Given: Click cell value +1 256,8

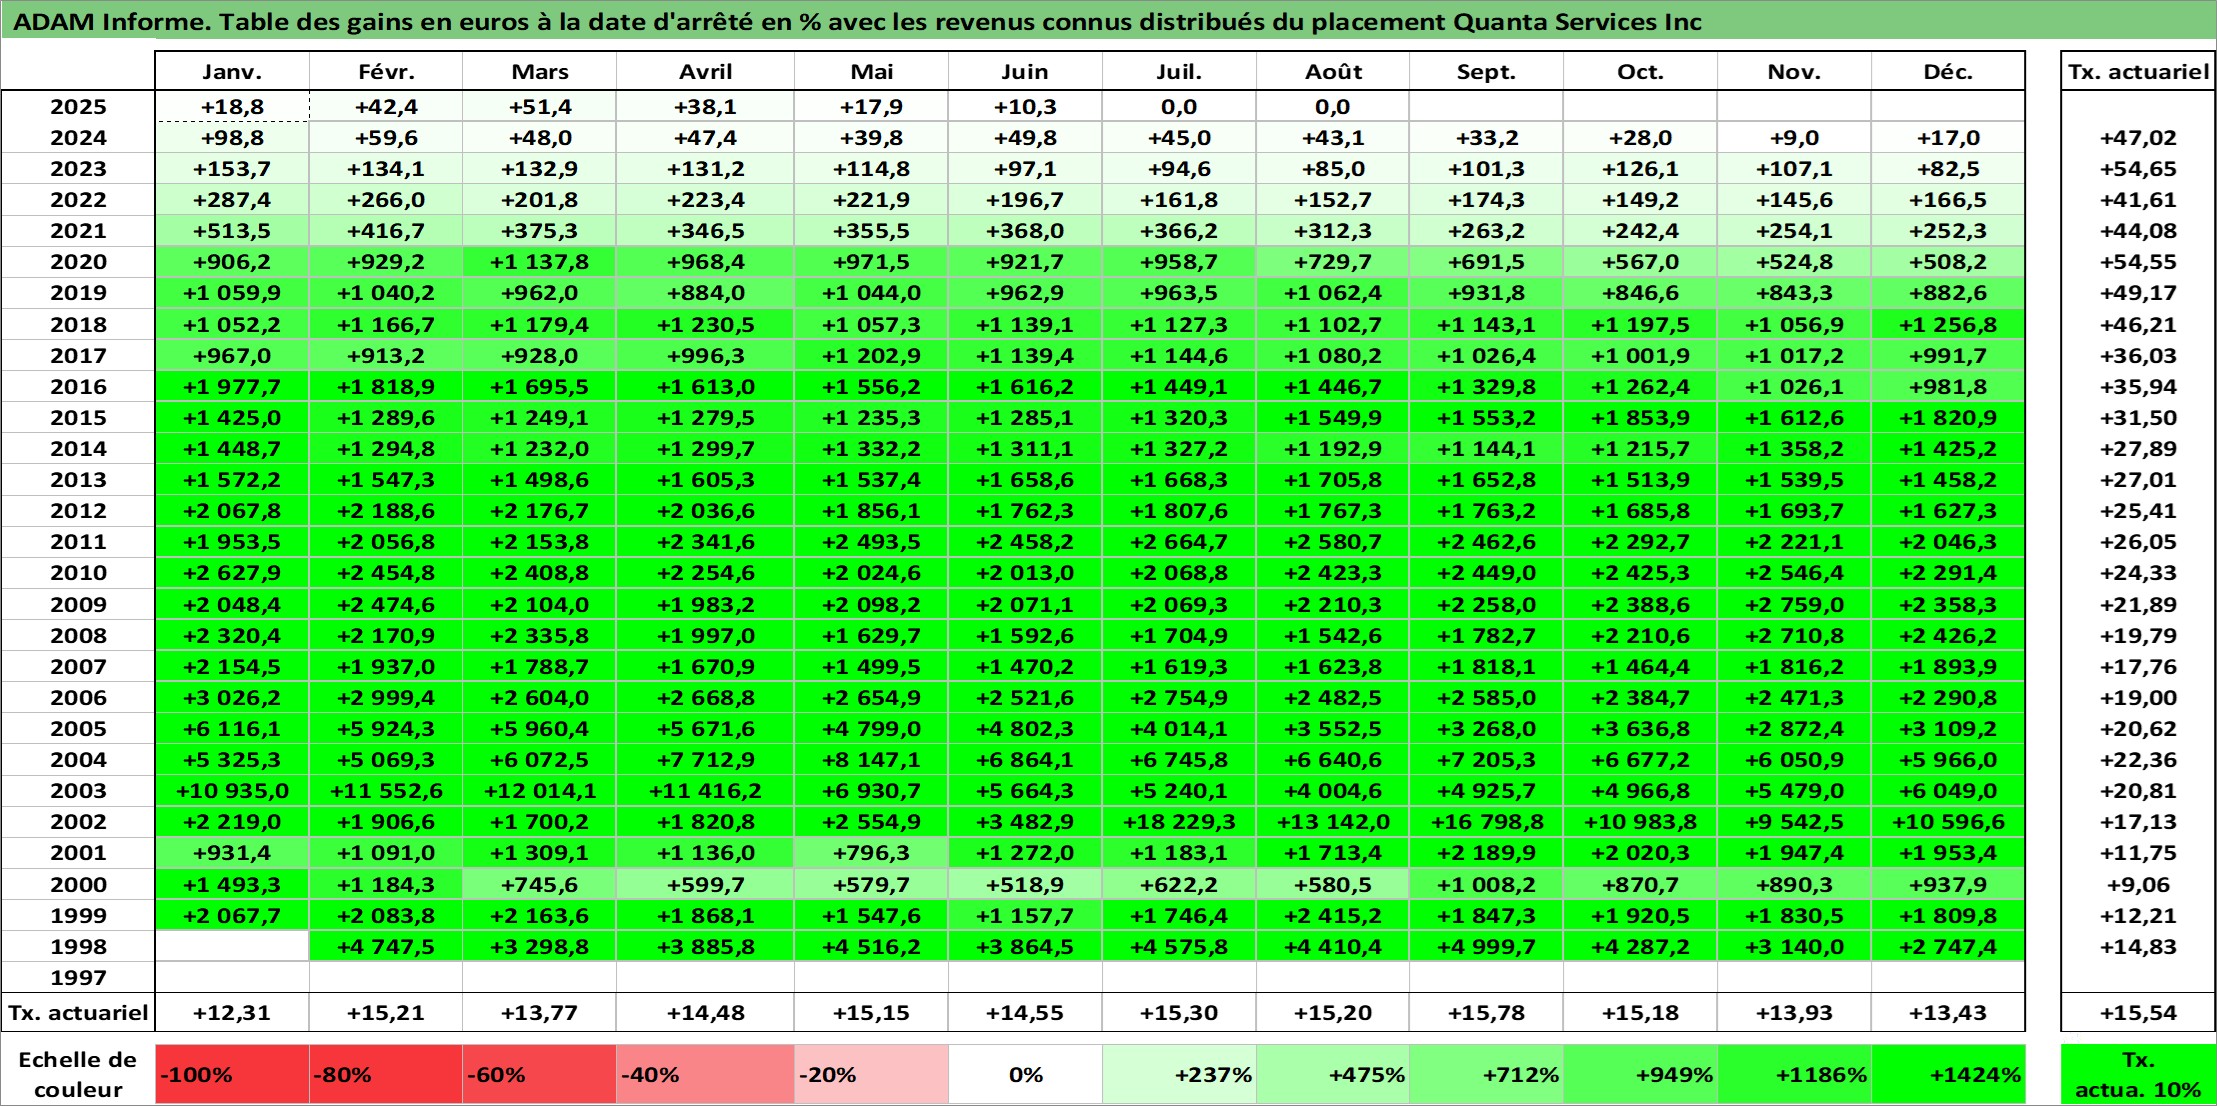Looking at the screenshot, I should coord(1948,325).
